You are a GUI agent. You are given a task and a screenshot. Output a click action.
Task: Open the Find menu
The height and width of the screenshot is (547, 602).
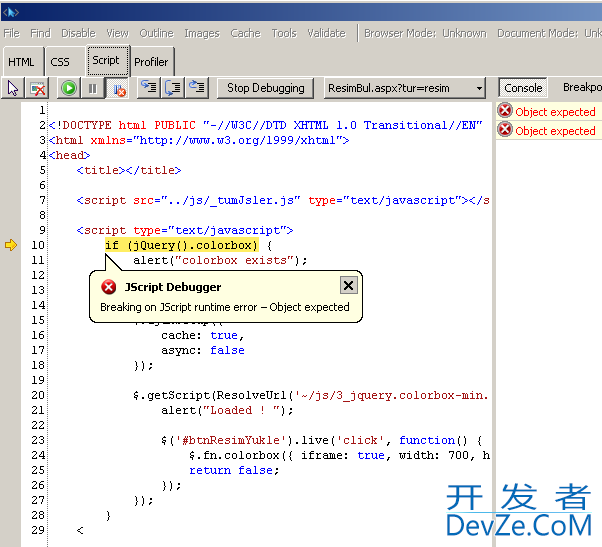41,33
